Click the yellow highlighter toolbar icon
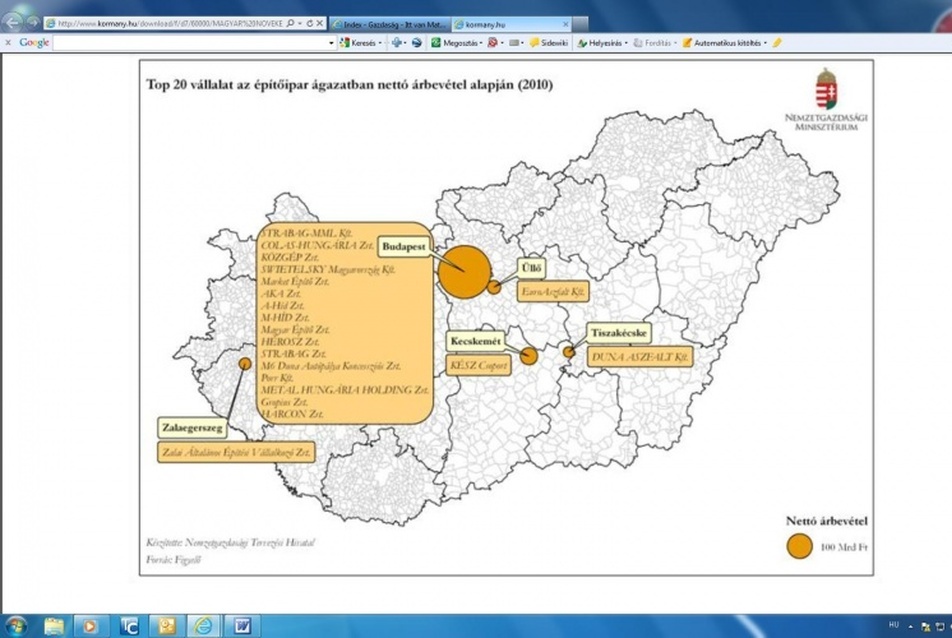 [777, 42]
